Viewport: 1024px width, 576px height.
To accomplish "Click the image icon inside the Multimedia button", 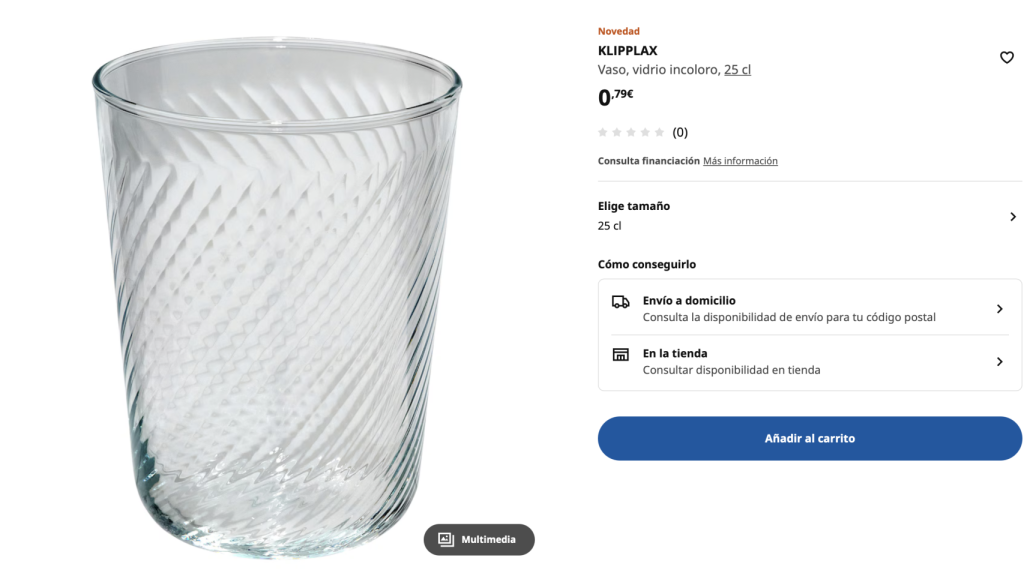I will [446, 539].
